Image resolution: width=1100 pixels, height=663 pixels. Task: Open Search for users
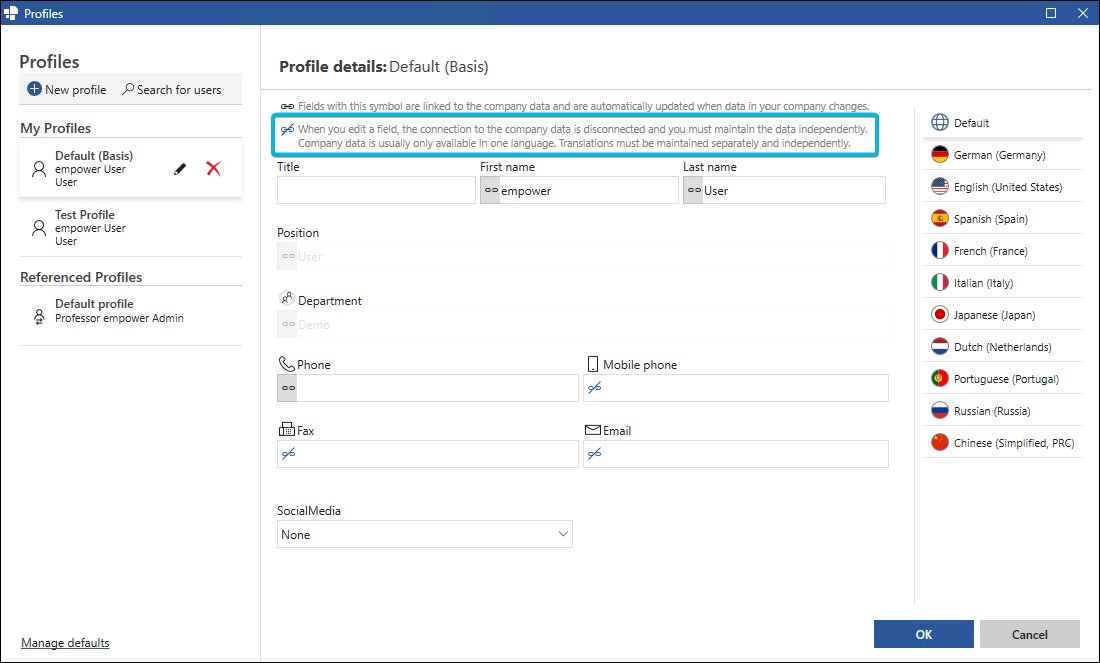tap(172, 89)
